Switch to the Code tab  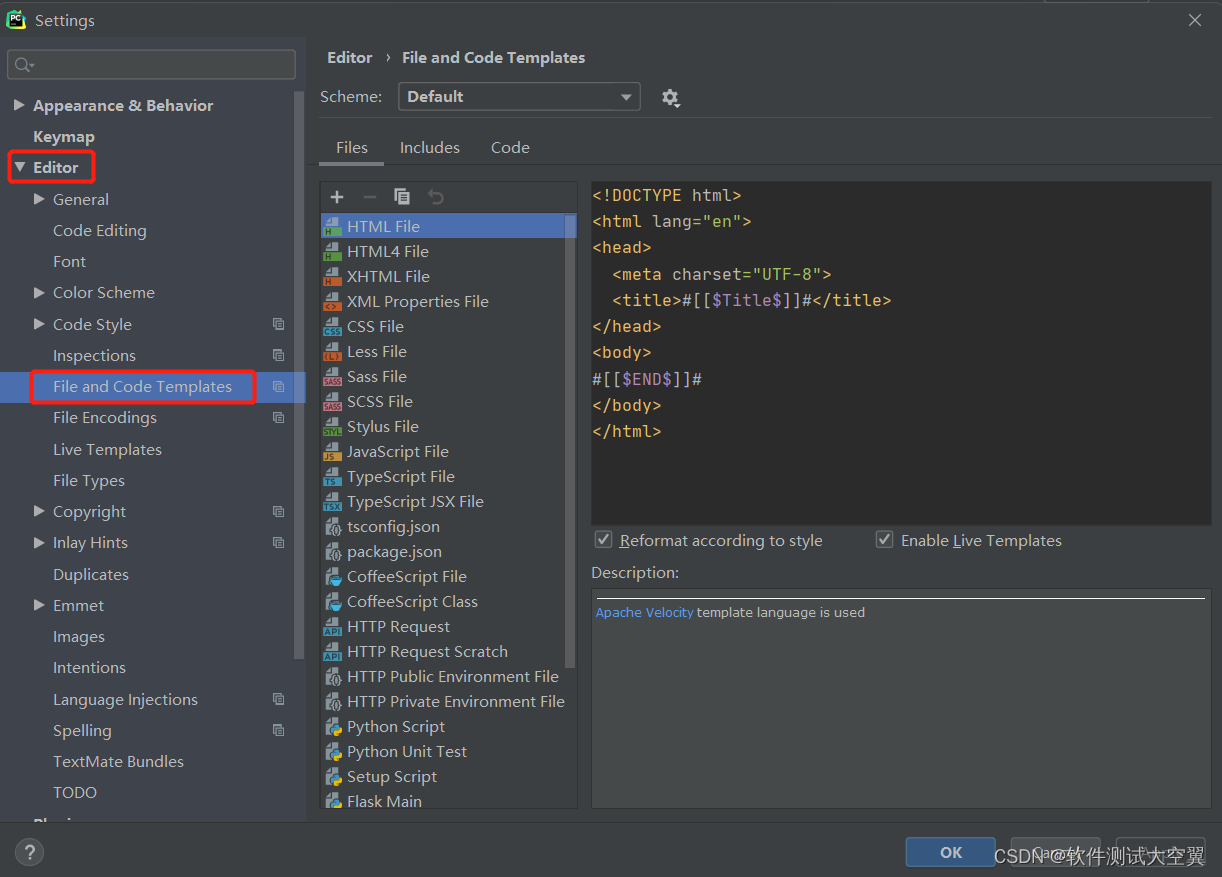pyautogui.click(x=510, y=148)
